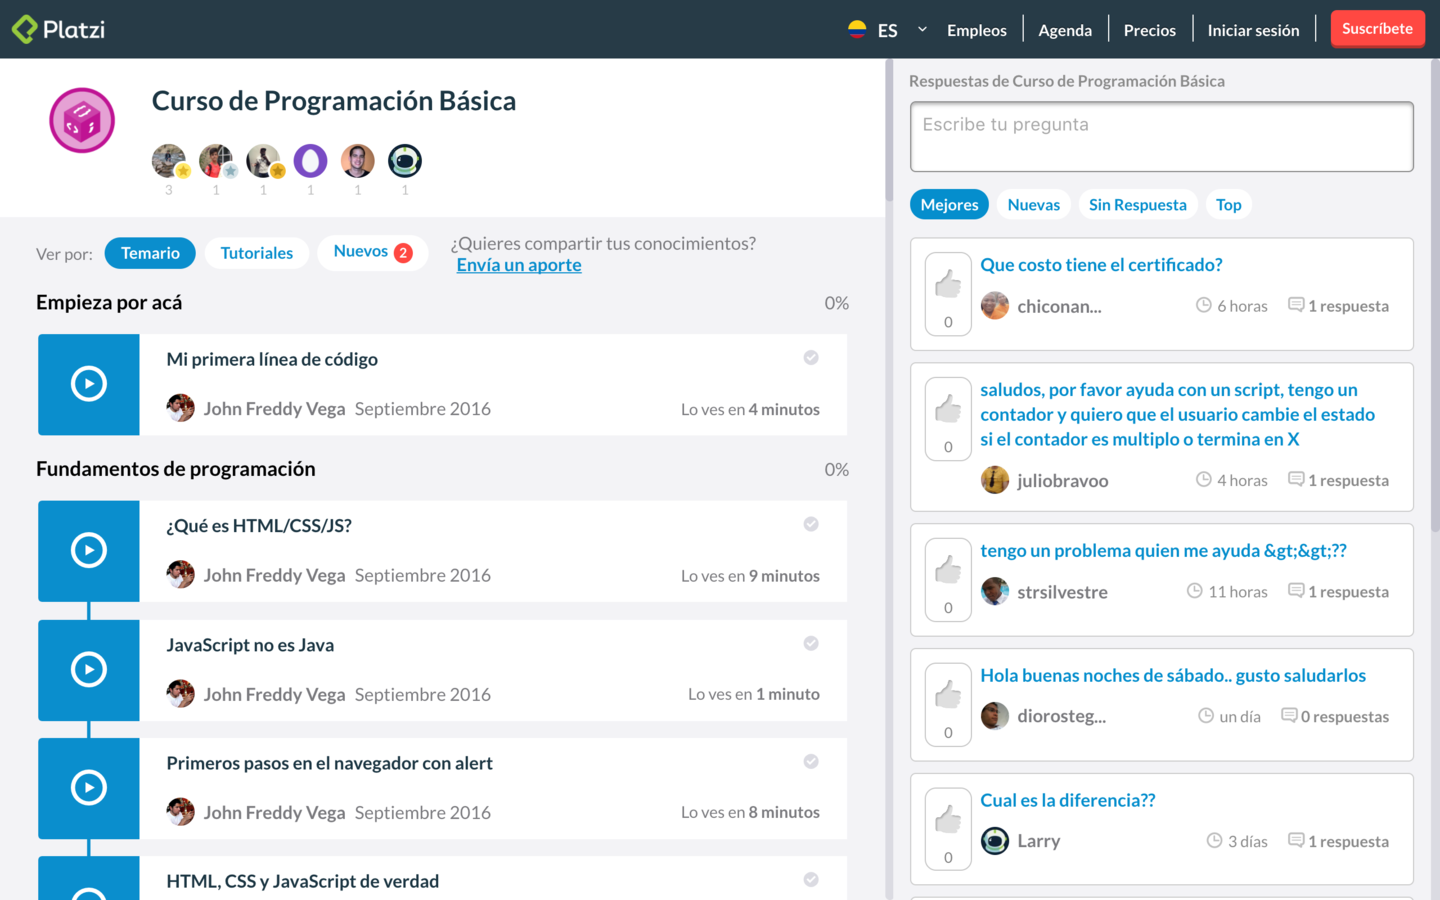View the first contributor avatar labeled 3
The width and height of the screenshot is (1440, 900).
pyautogui.click(x=169, y=161)
